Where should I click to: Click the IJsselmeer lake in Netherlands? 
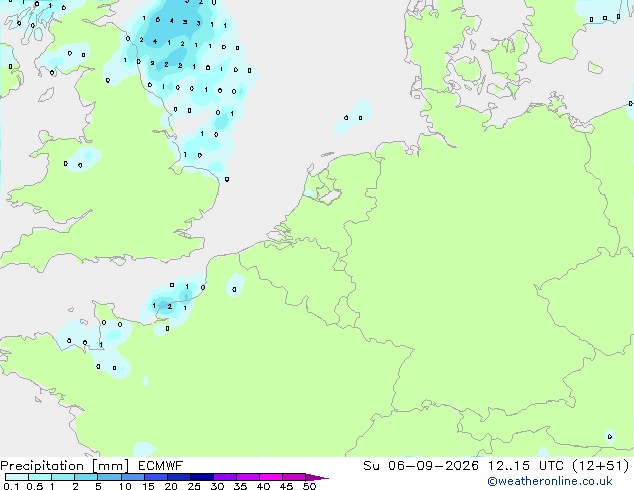coord(330,197)
